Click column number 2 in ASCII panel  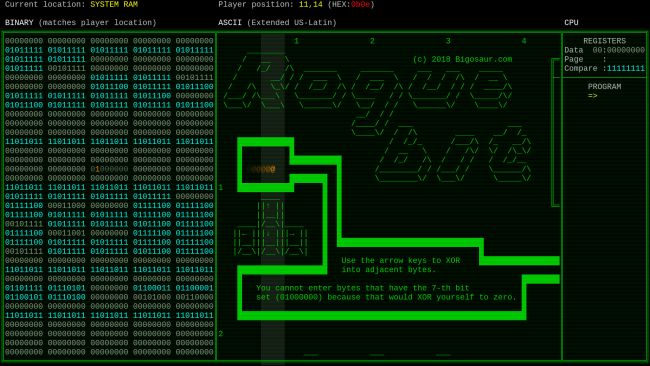click(x=372, y=41)
